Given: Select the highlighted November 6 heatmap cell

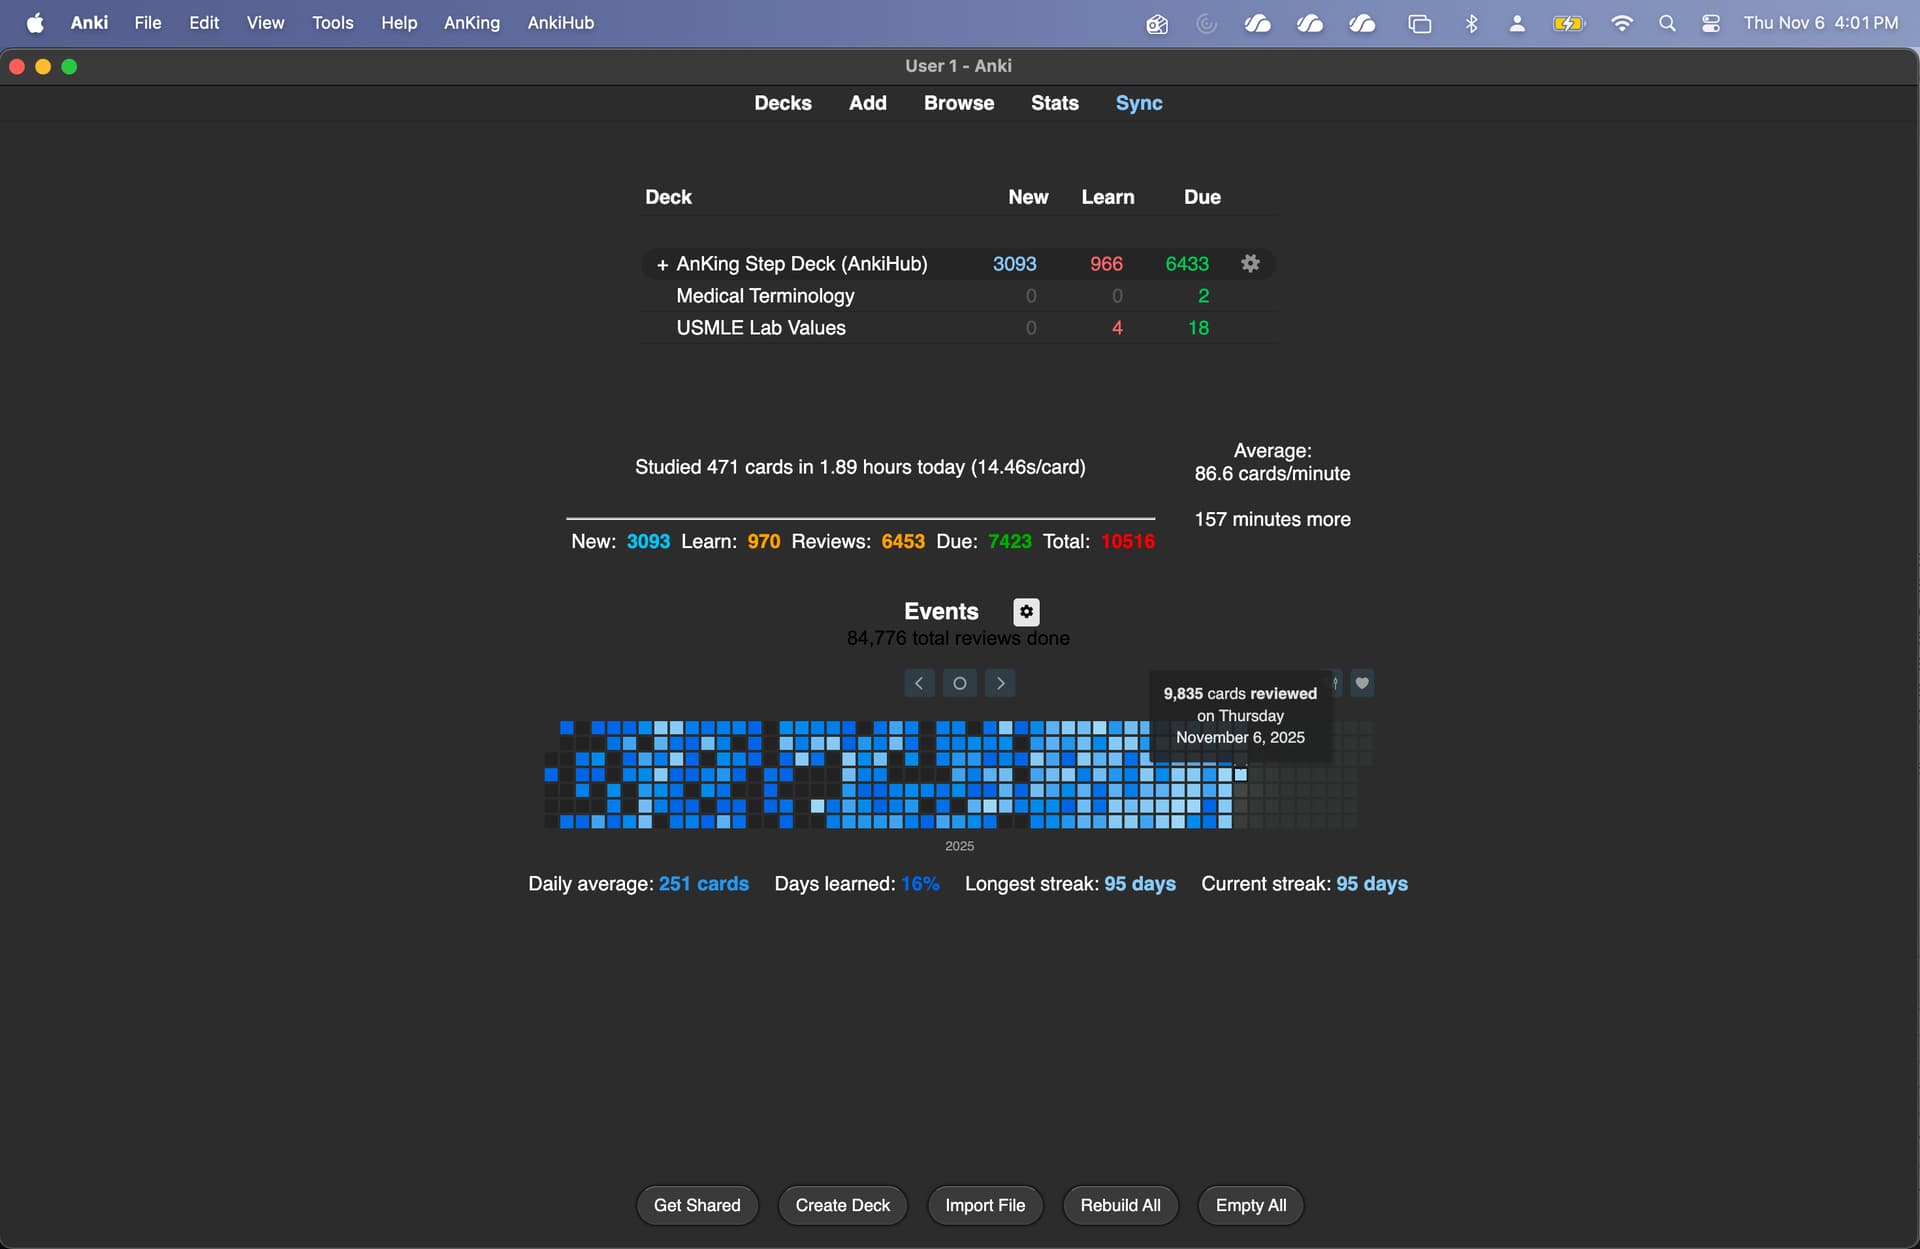Looking at the screenshot, I should coord(1240,774).
